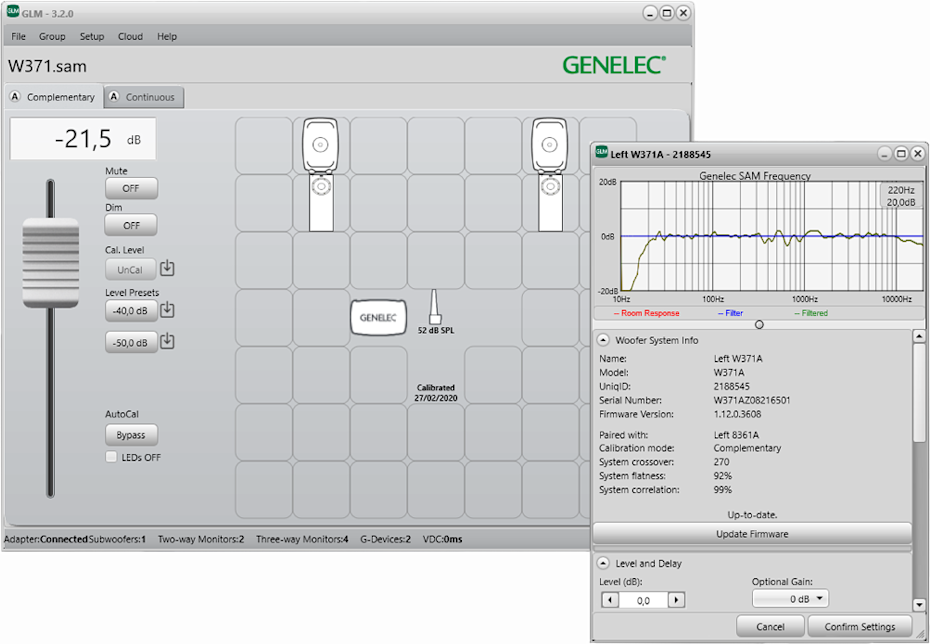Confirm Settings for the W371A woofer
Screen dimensions: 930x644
pos(858,626)
